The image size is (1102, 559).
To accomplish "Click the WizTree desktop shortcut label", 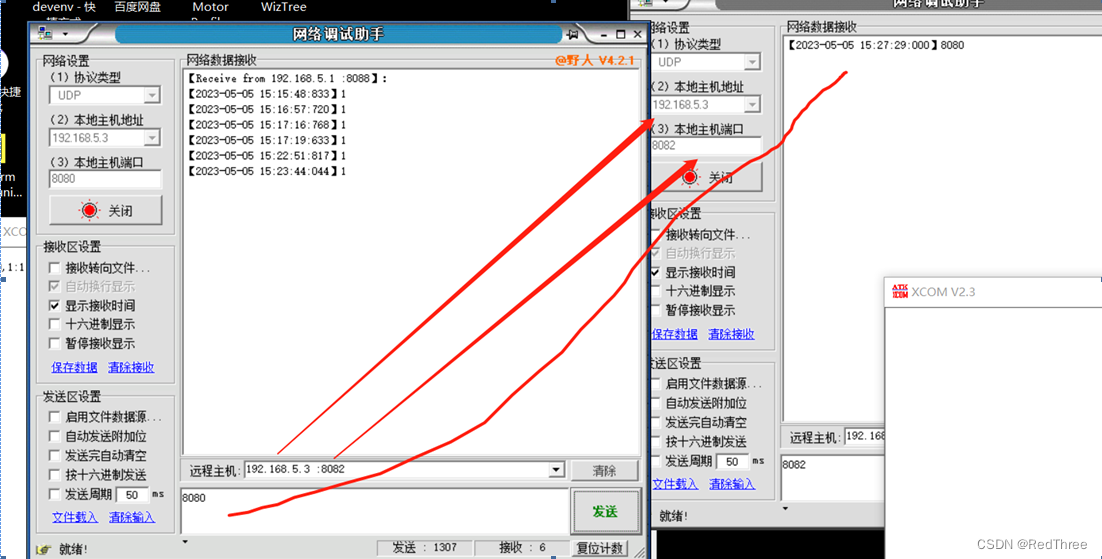I will [x=283, y=7].
